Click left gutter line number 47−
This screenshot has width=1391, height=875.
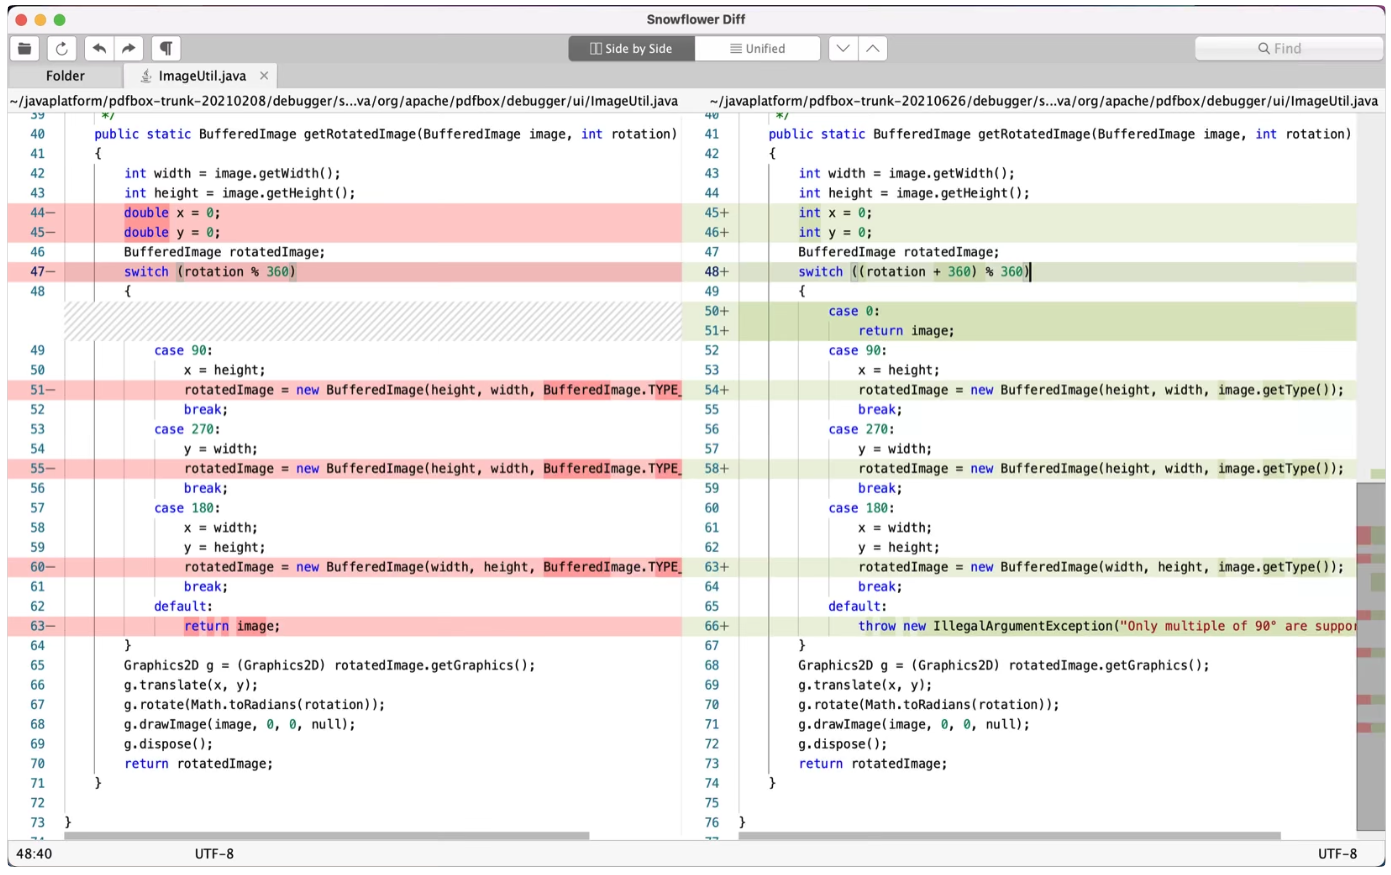click(42, 272)
